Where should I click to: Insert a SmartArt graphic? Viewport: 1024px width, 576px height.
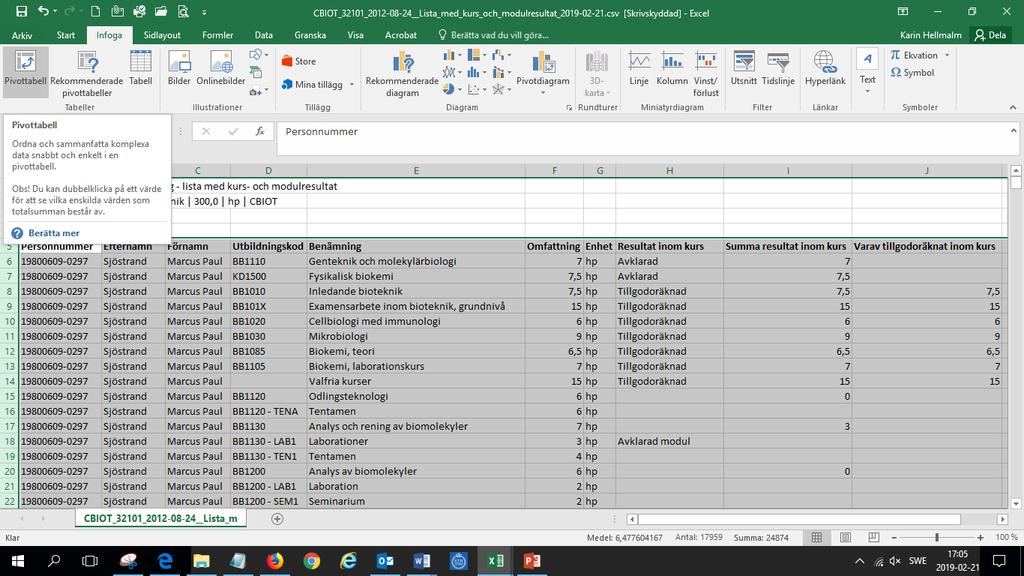256,72
